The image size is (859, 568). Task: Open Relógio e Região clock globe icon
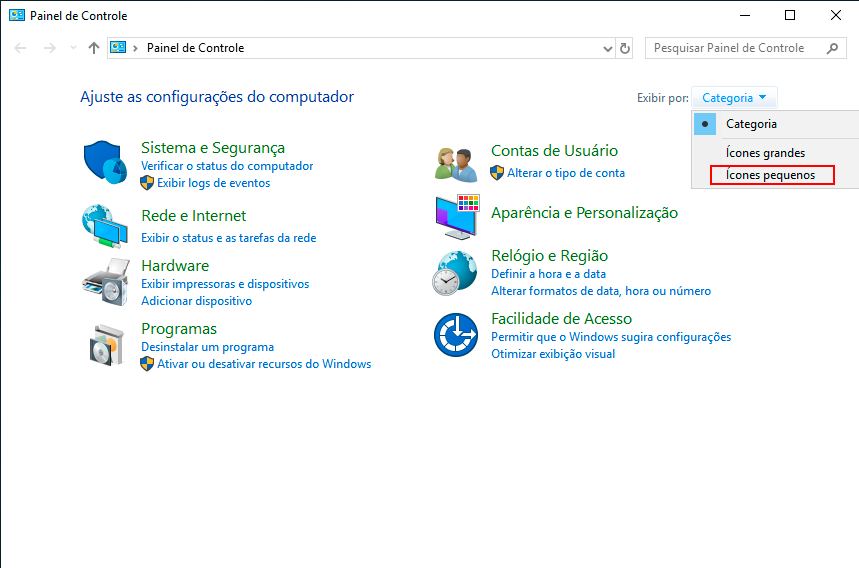coord(455,273)
